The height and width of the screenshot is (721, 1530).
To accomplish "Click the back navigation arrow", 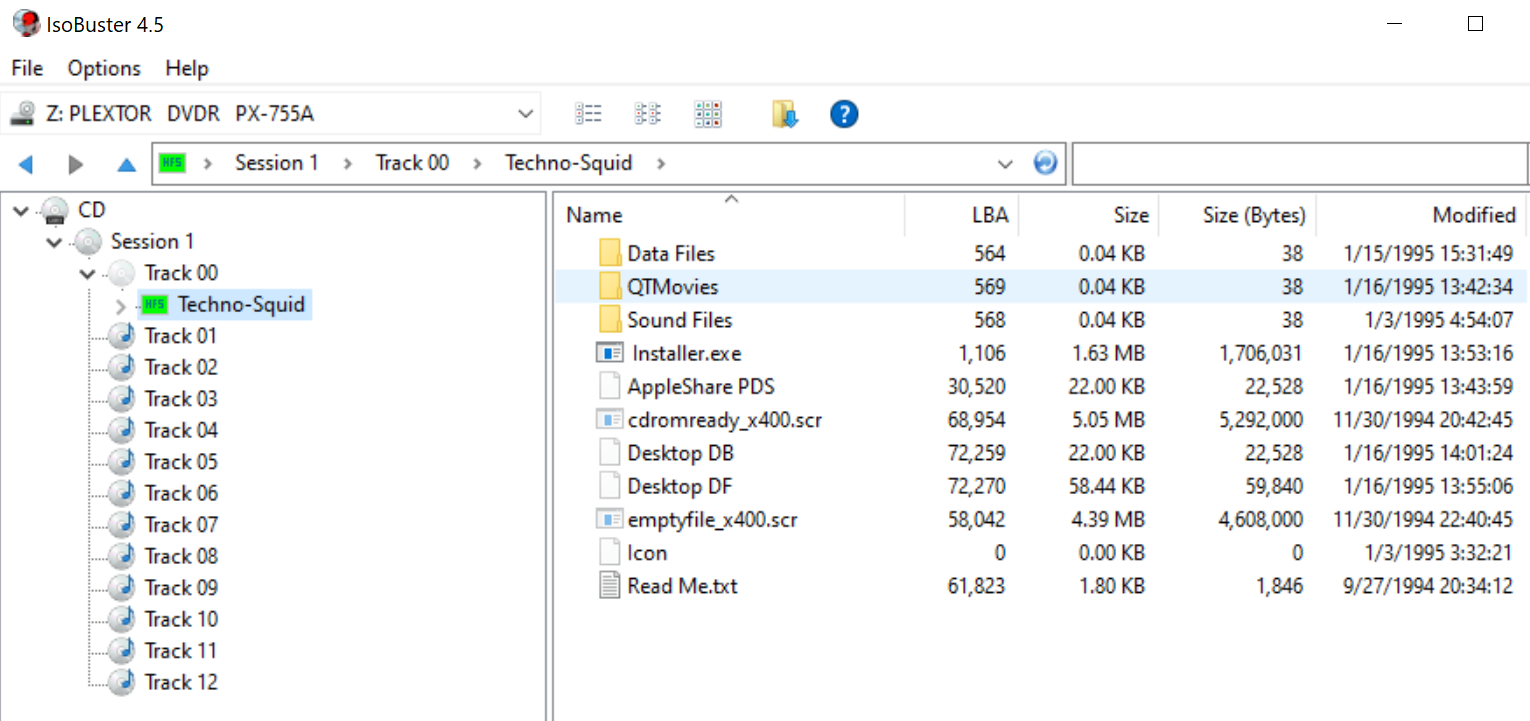I will point(26,164).
